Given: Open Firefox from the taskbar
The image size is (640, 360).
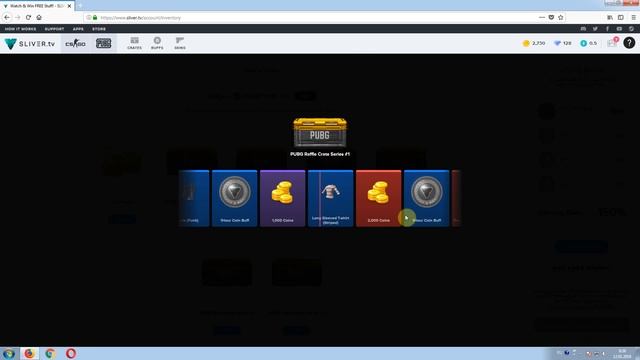Looking at the screenshot, I should click(x=29, y=353).
